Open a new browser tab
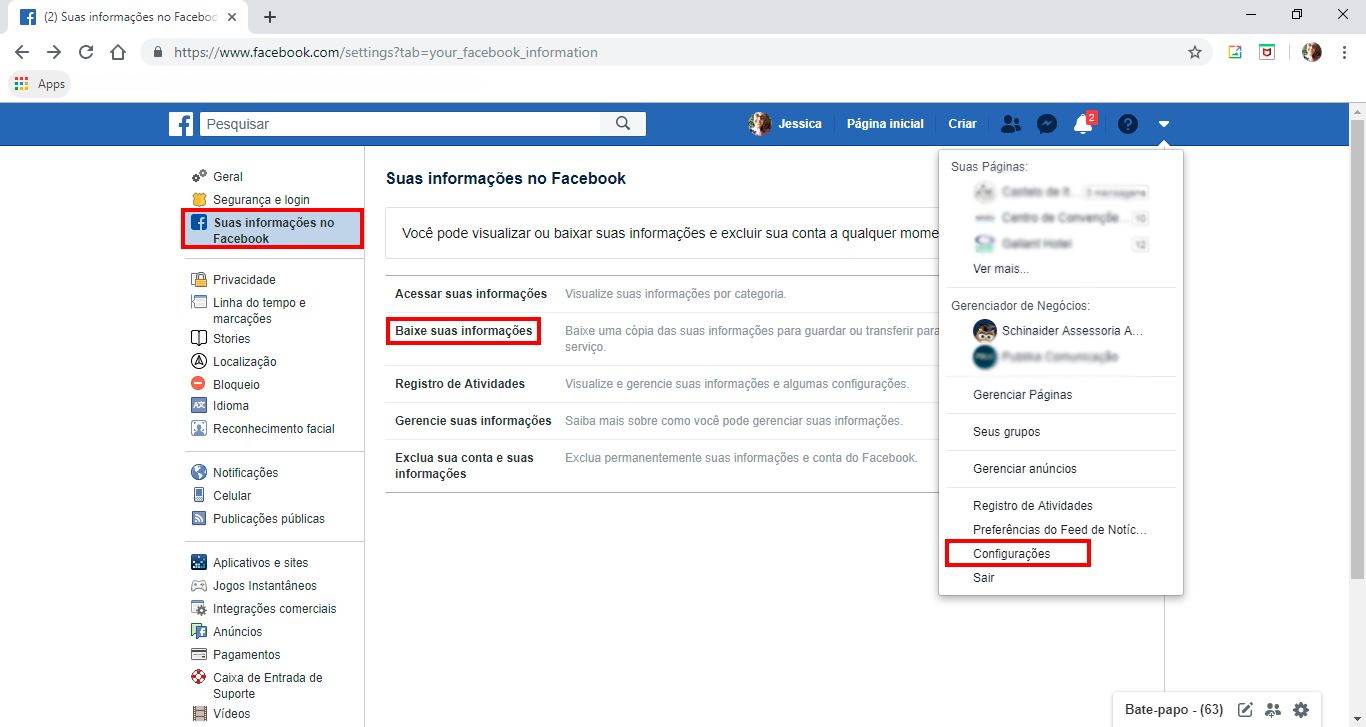The width and height of the screenshot is (1366, 727). (269, 17)
